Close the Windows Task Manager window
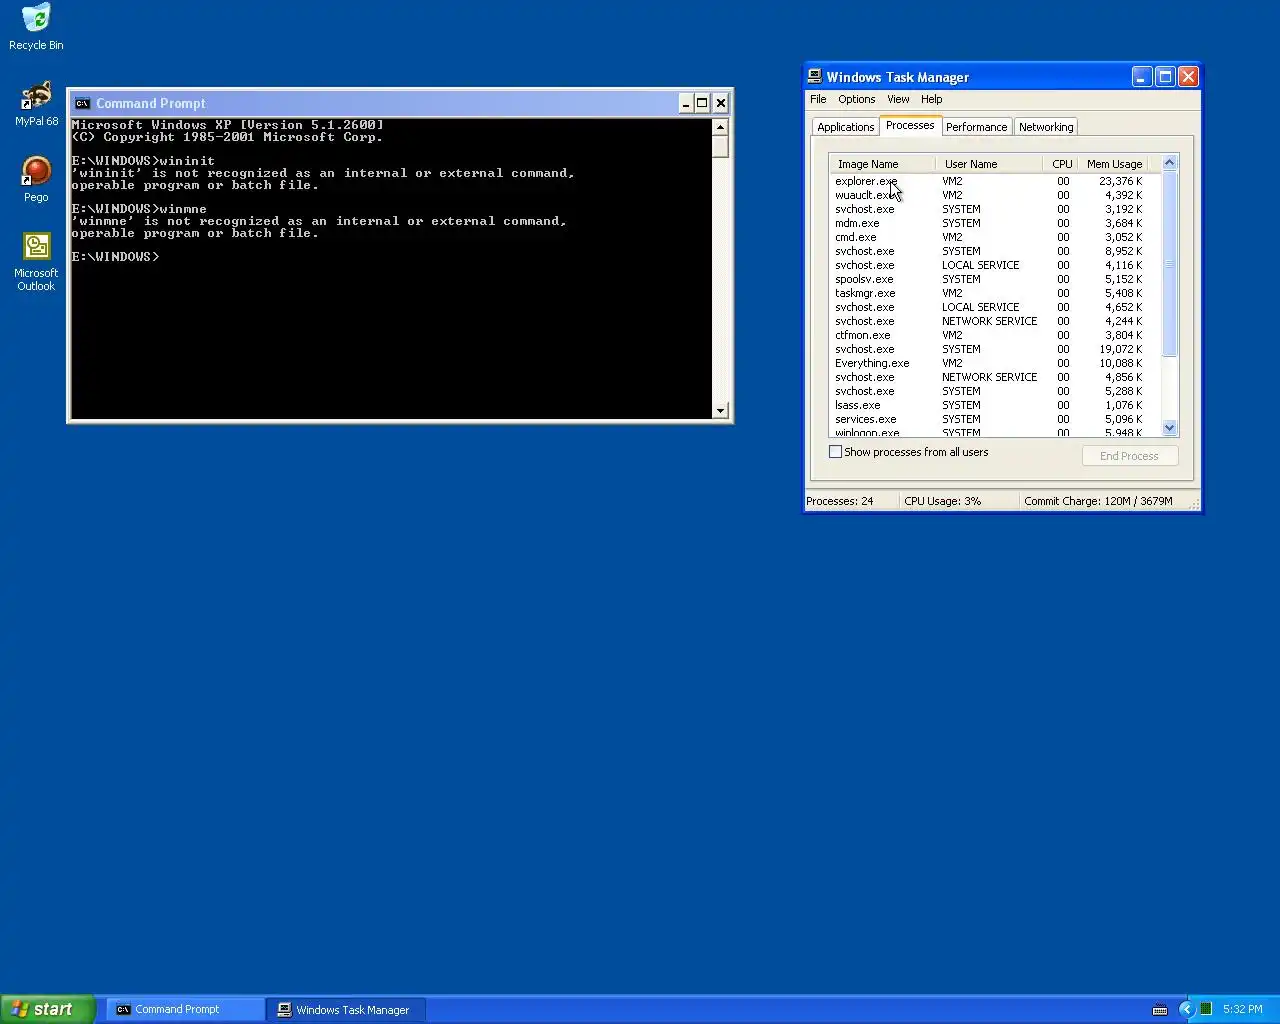This screenshot has width=1280, height=1024. click(1188, 77)
